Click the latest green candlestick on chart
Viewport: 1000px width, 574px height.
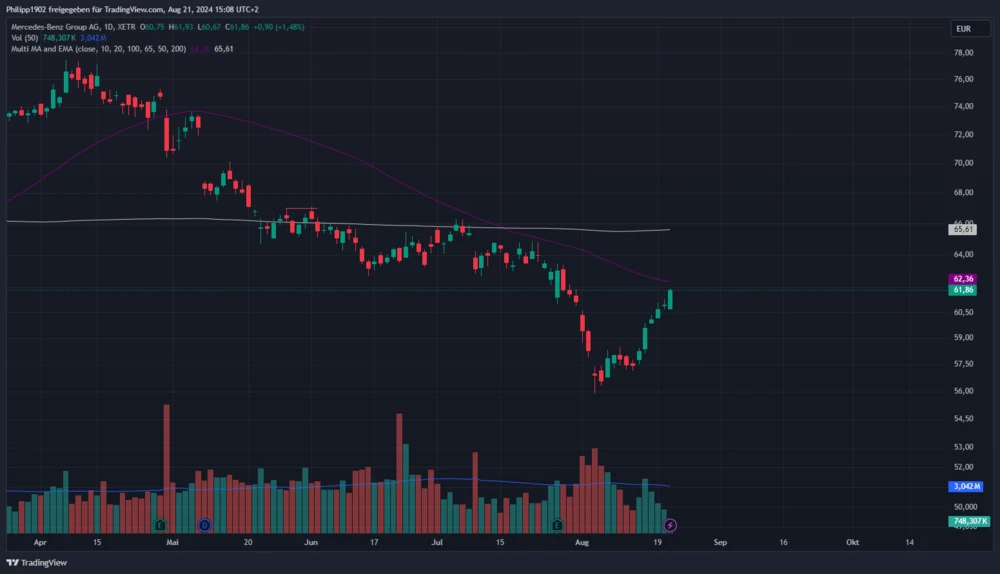[x=670, y=298]
